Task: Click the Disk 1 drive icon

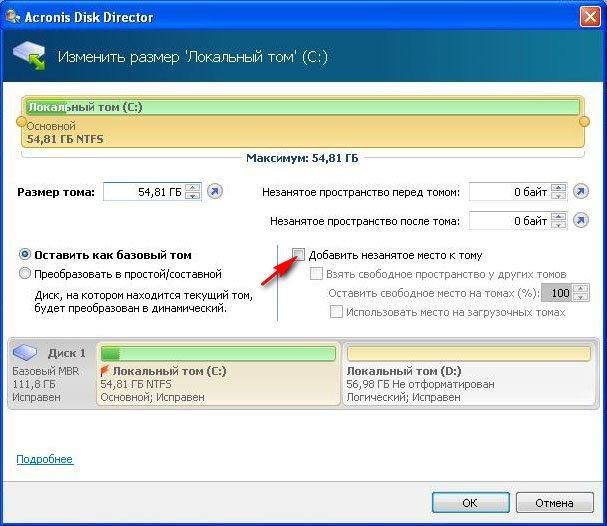Action: pyautogui.click(x=25, y=353)
